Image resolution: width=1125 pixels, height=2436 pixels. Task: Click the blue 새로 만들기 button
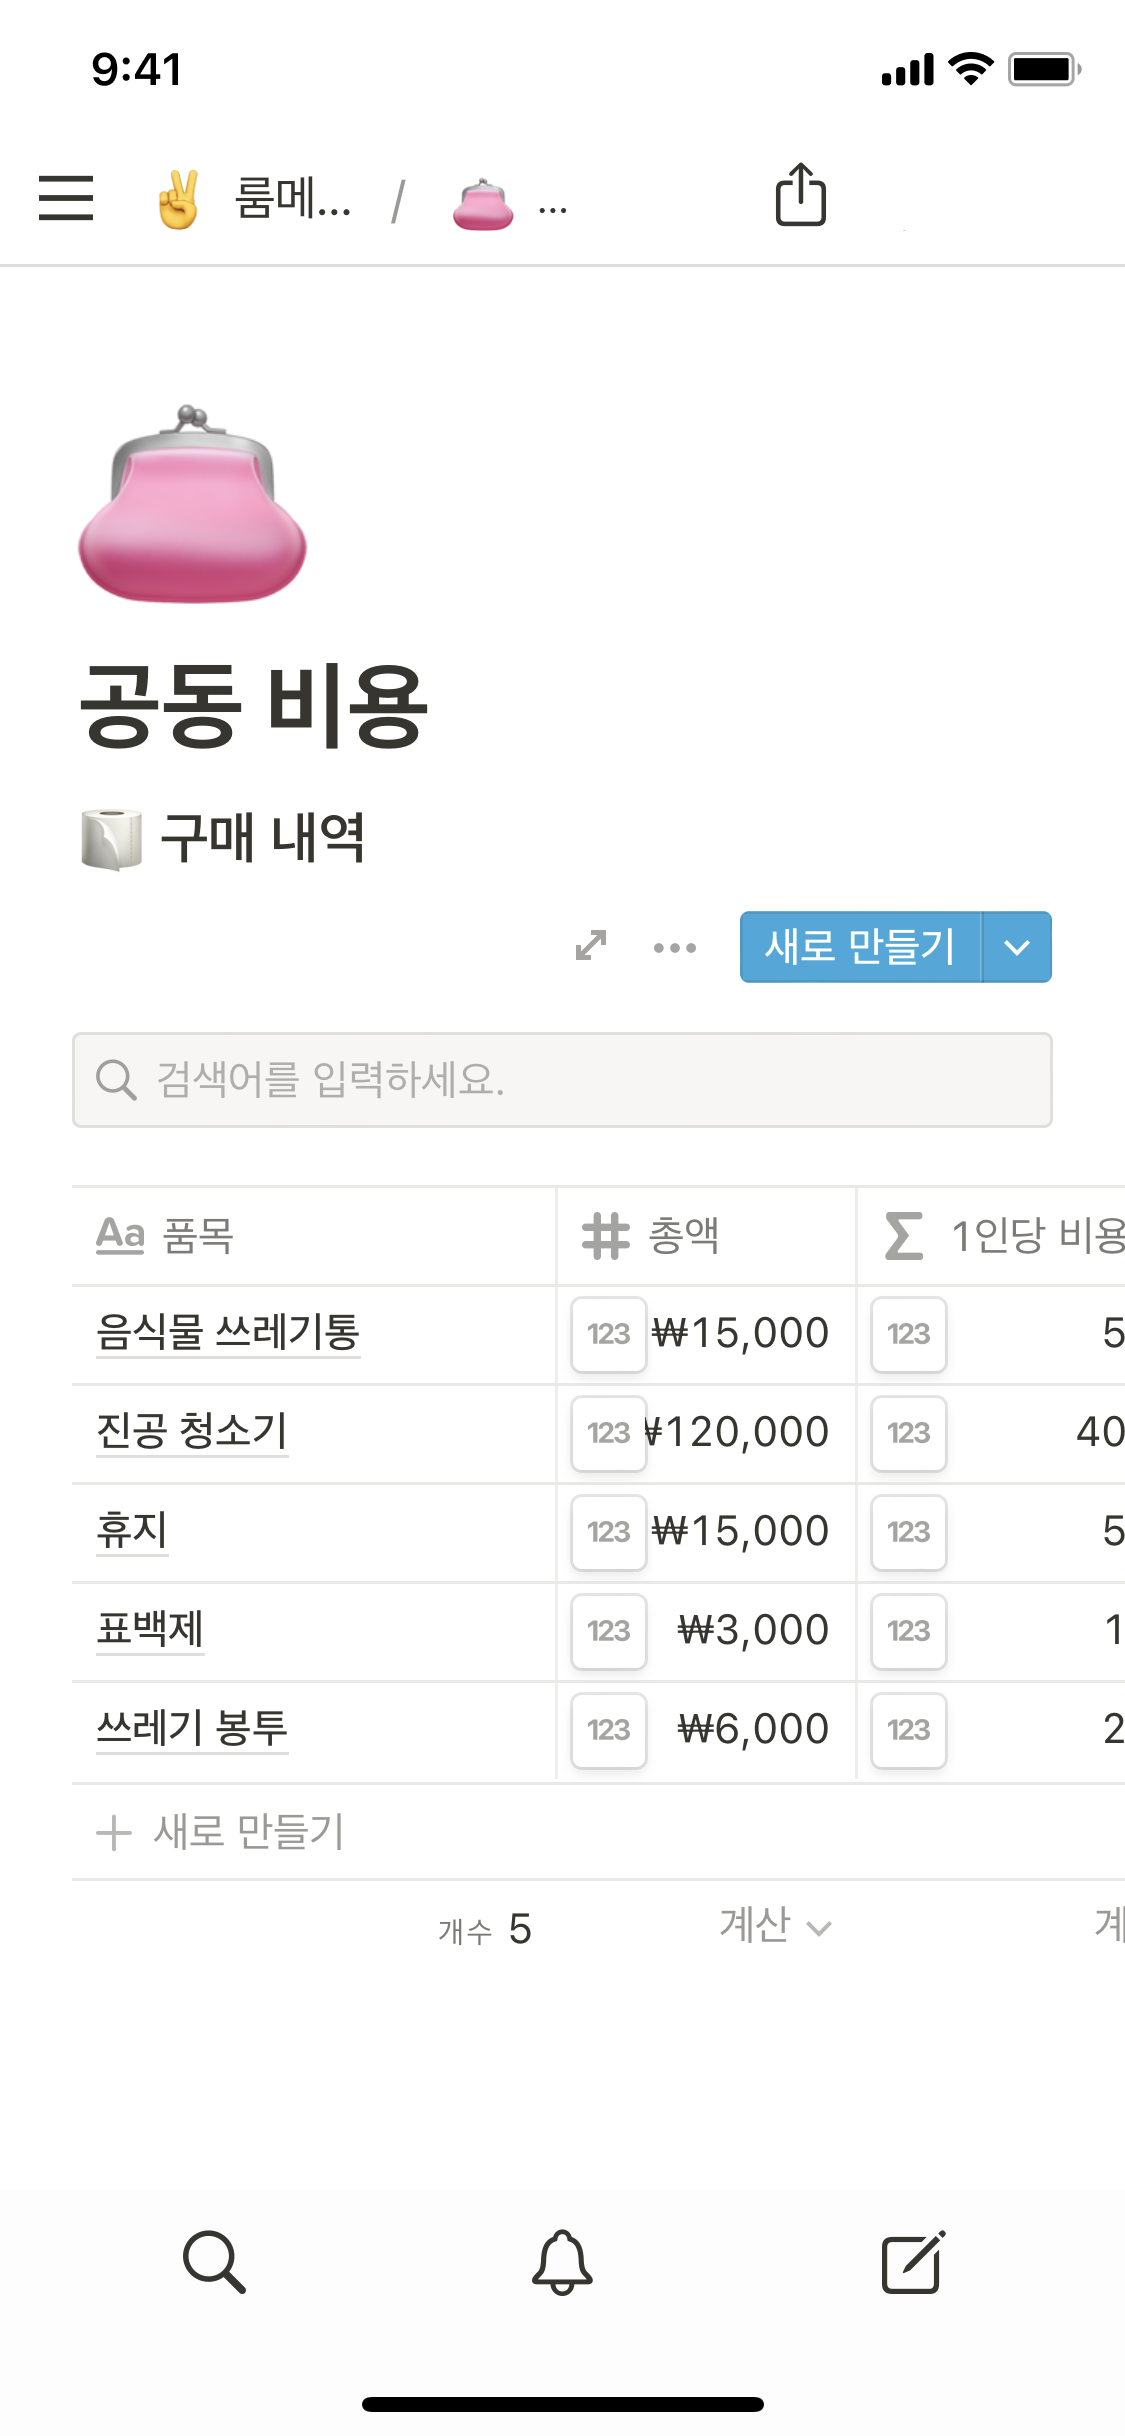pos(860,947)
